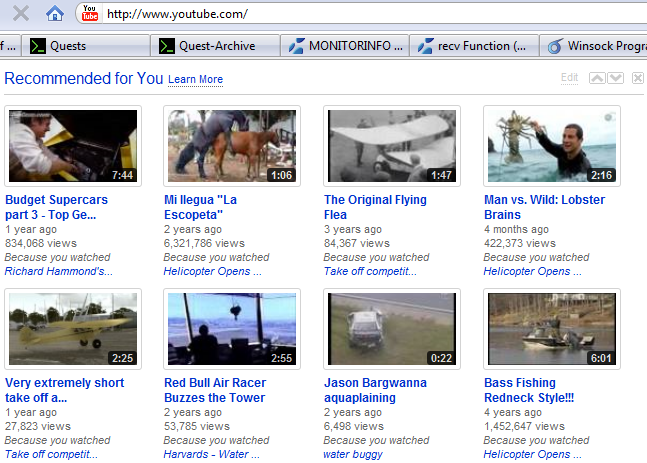Open the water buggy watched-video link
Screen dimensions: 647x463
[x=353, y=454]
